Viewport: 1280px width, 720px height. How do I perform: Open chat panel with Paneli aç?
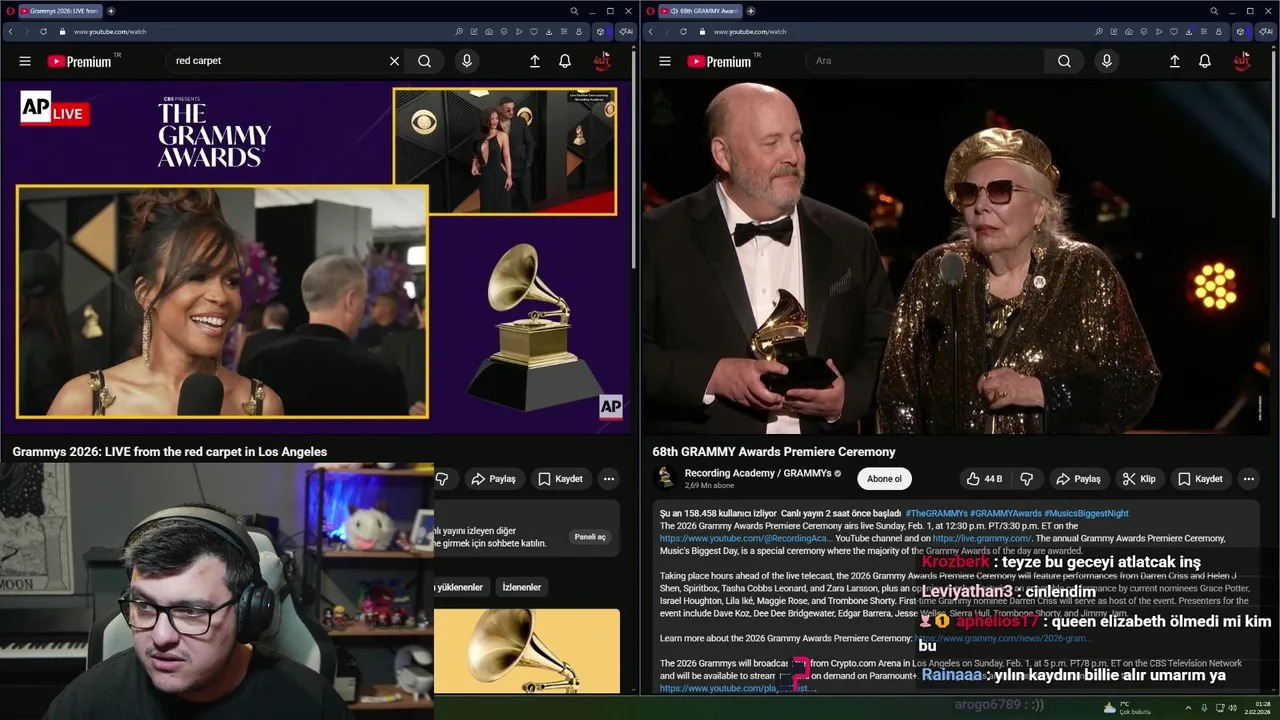coord(590,537)
